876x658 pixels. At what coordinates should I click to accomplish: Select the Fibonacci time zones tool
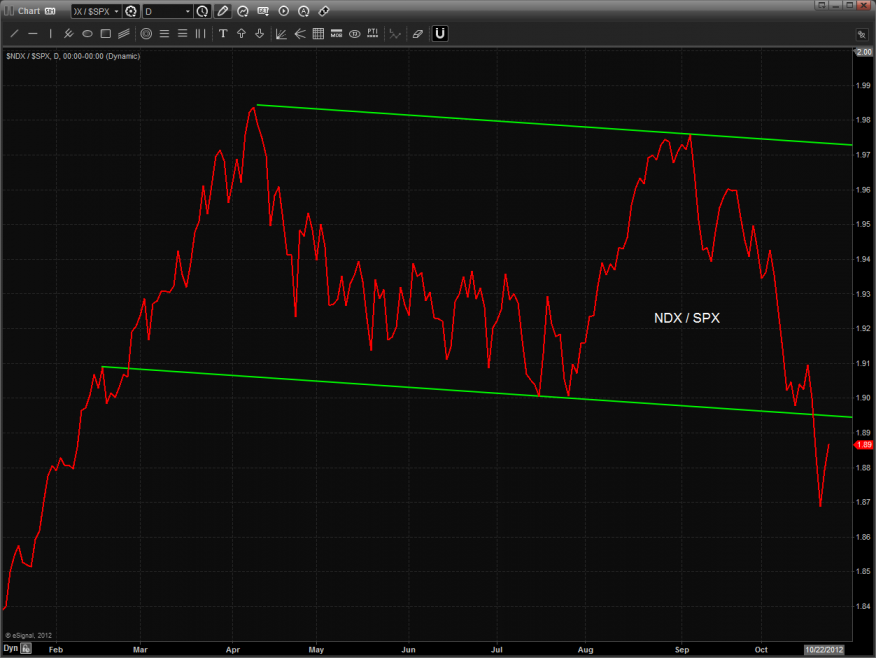click(200, 34)
